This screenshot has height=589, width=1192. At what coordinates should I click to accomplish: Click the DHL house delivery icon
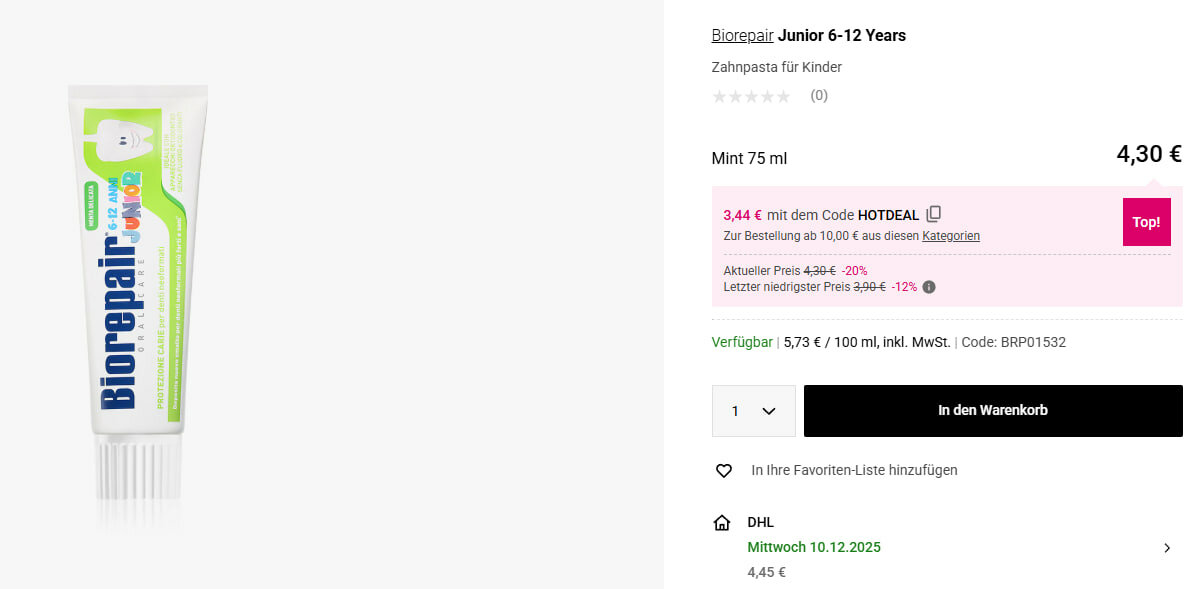click(x=722, y=522)
